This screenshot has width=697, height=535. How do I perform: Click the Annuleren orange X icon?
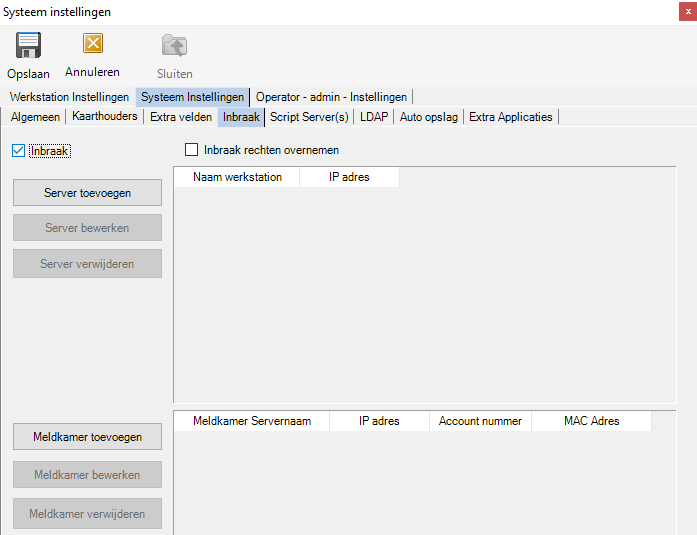coord(92,44)
